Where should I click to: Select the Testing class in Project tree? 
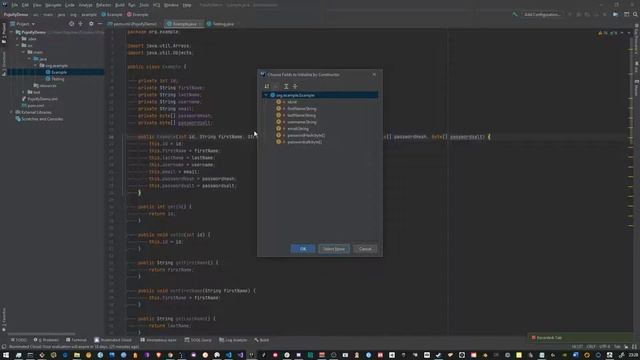(55, 79)
